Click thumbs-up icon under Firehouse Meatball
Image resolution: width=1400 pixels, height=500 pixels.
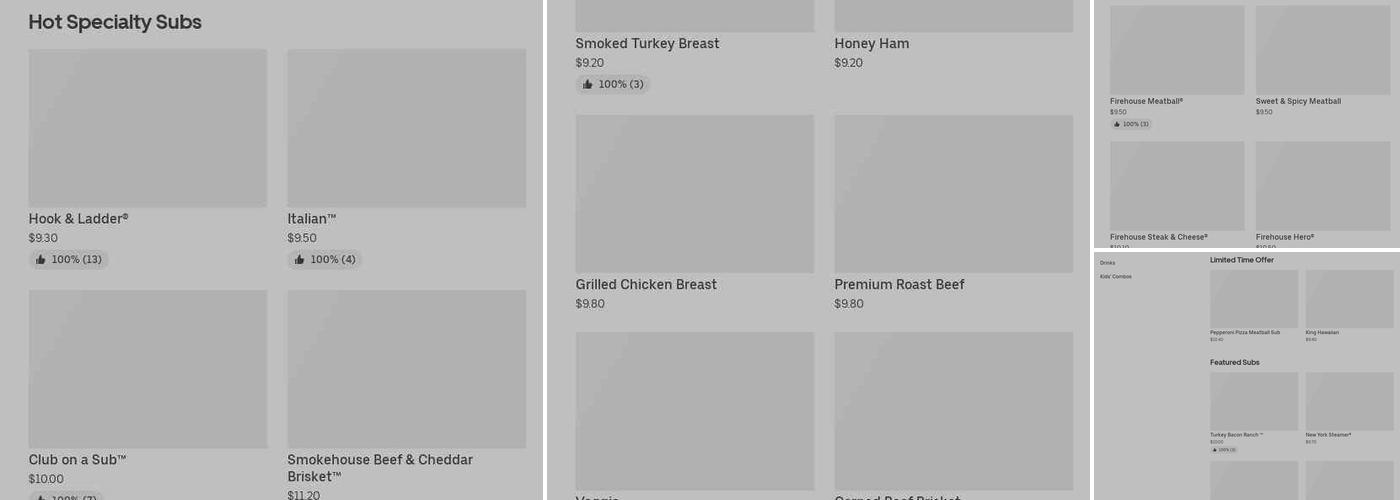[x=1117, y=125]
